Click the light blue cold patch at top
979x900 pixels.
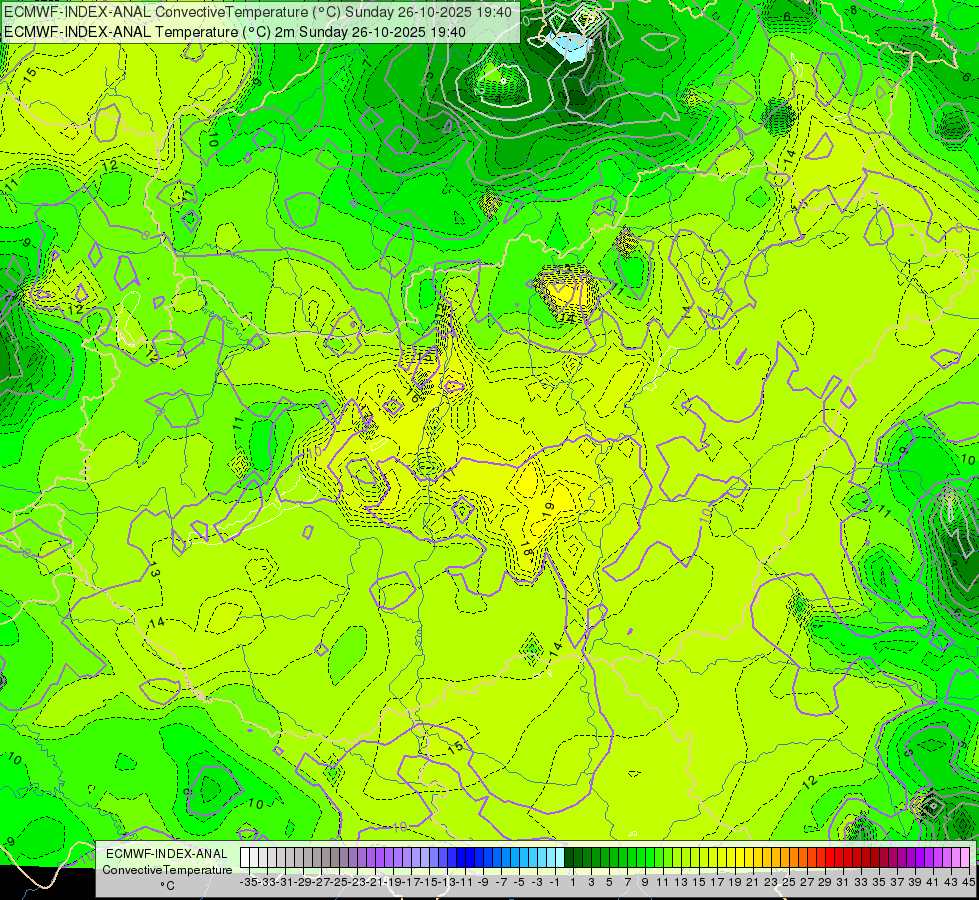[x=571, y=47]
